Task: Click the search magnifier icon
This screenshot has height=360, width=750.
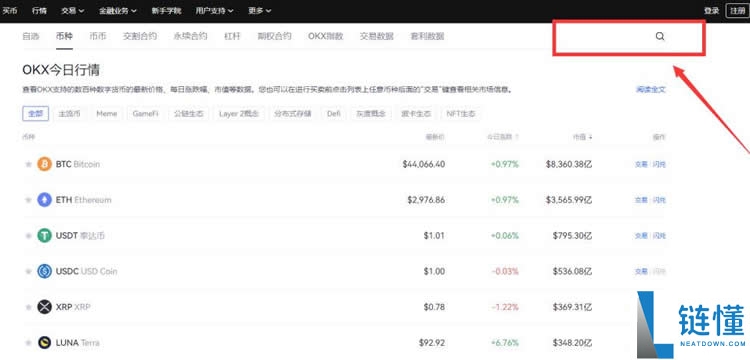Action: coord(660,36)
